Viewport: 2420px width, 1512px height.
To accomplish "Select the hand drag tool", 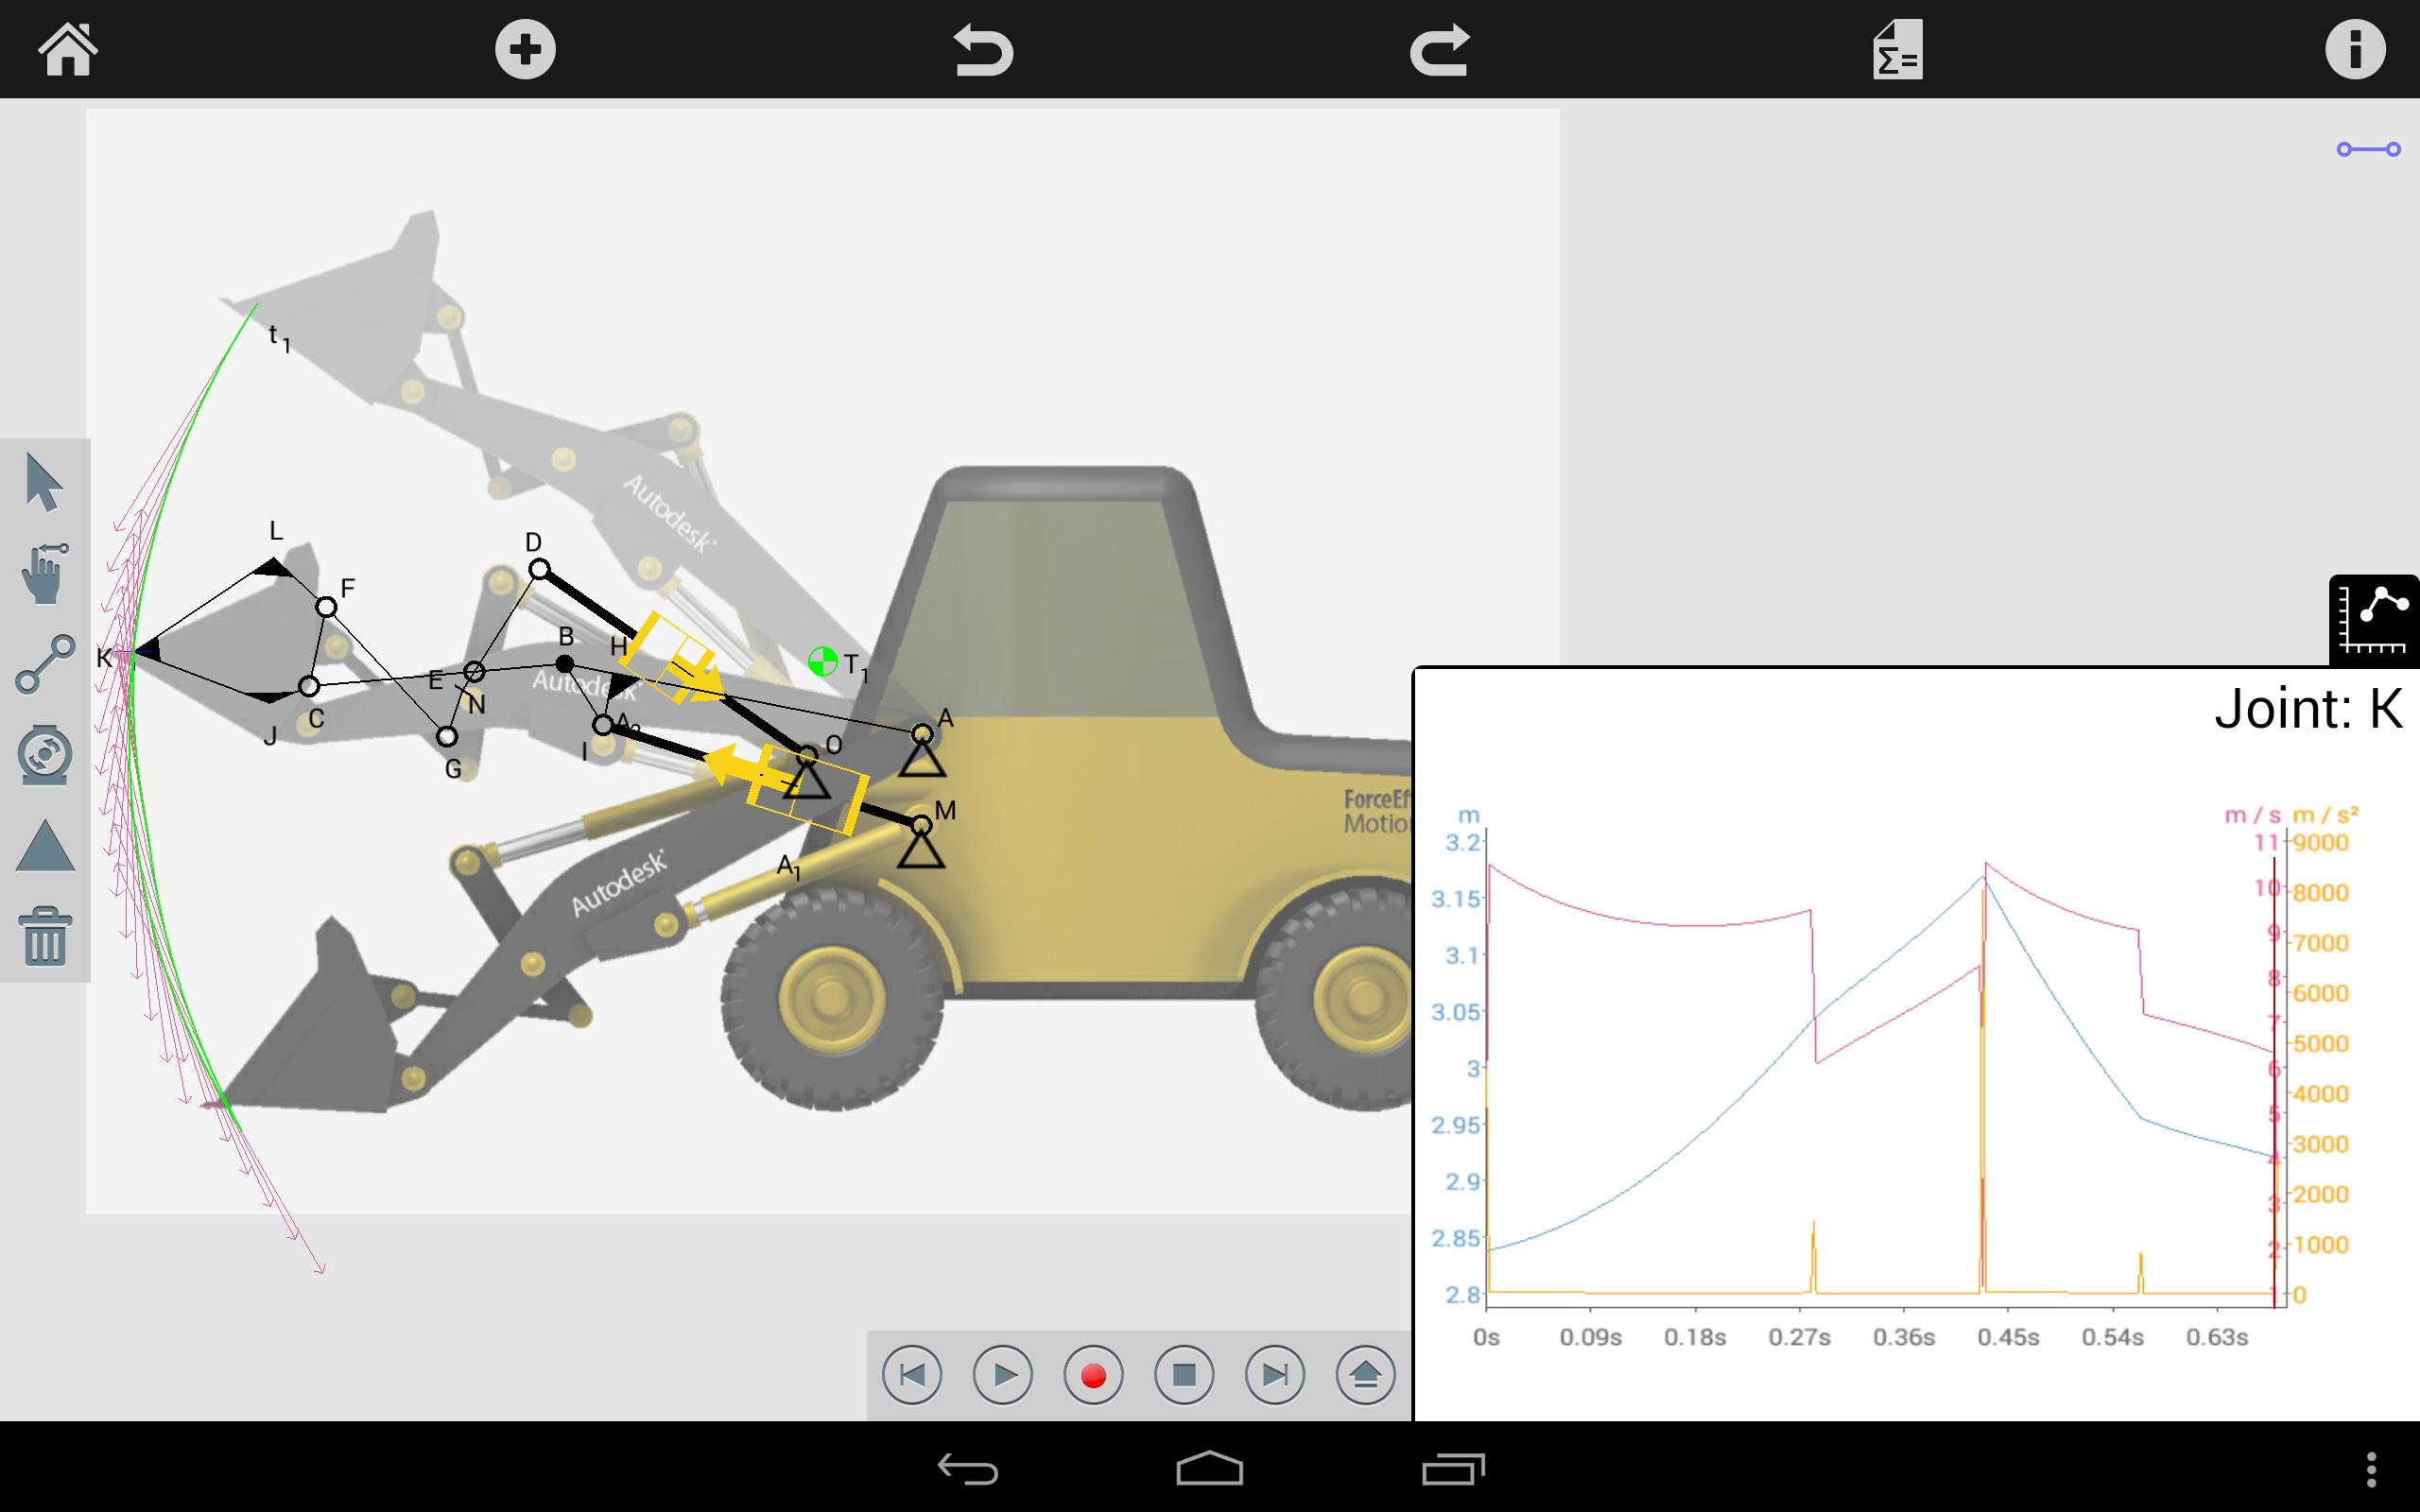I will [x=44, y=574].
